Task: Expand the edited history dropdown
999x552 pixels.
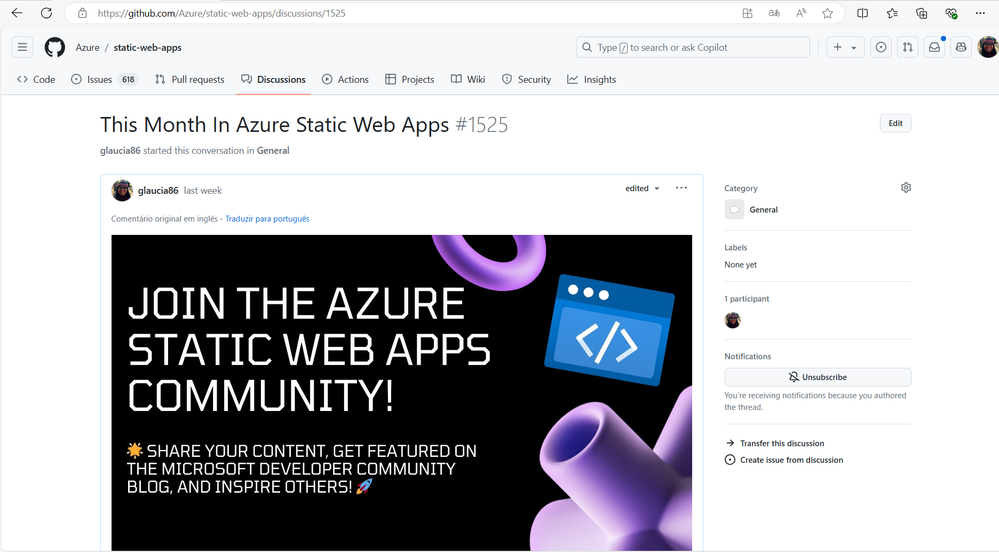Action: pos(642,188)
